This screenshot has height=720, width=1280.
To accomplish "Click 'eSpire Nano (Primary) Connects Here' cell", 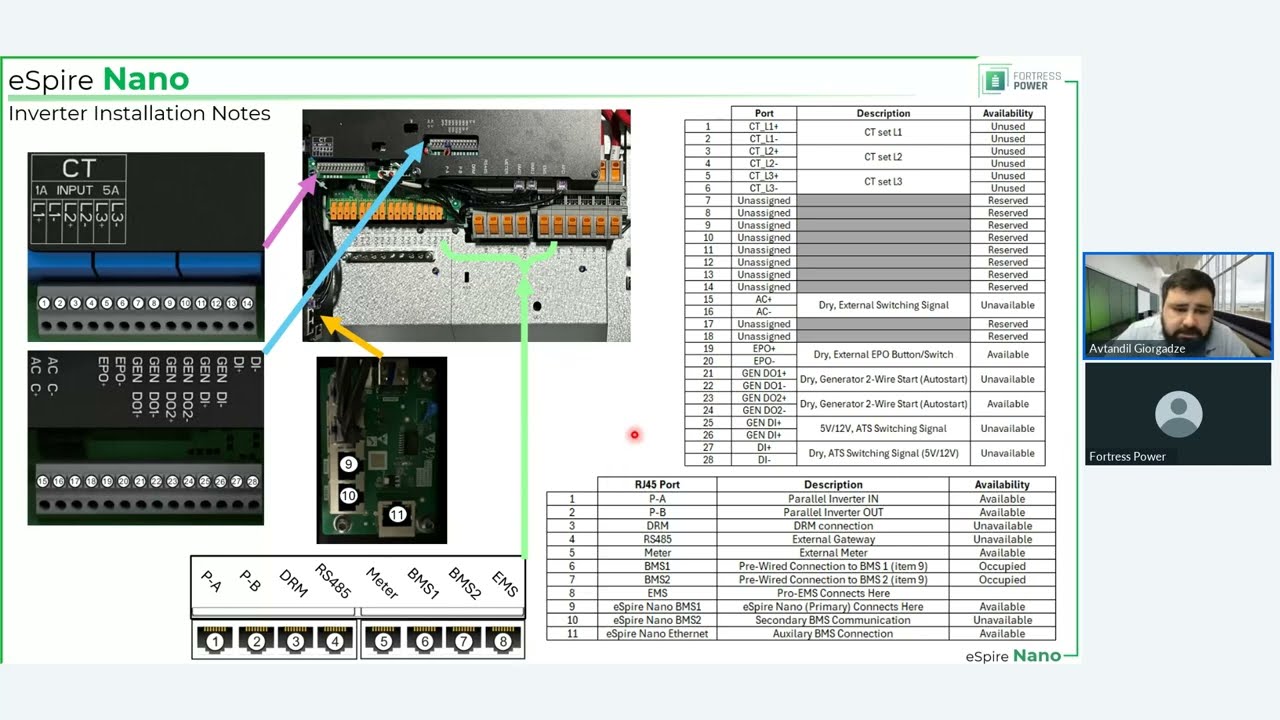I will [x=833, y=606].
